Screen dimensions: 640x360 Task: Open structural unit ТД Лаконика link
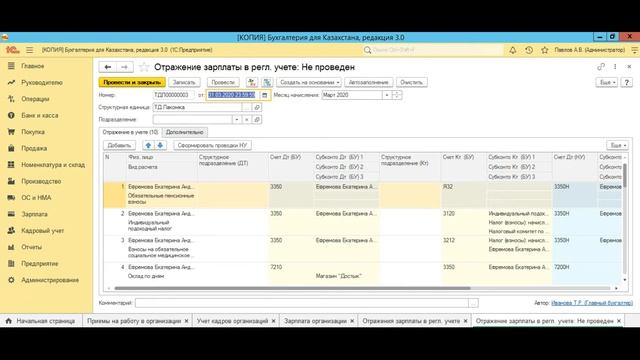click(x=257, y=107)
